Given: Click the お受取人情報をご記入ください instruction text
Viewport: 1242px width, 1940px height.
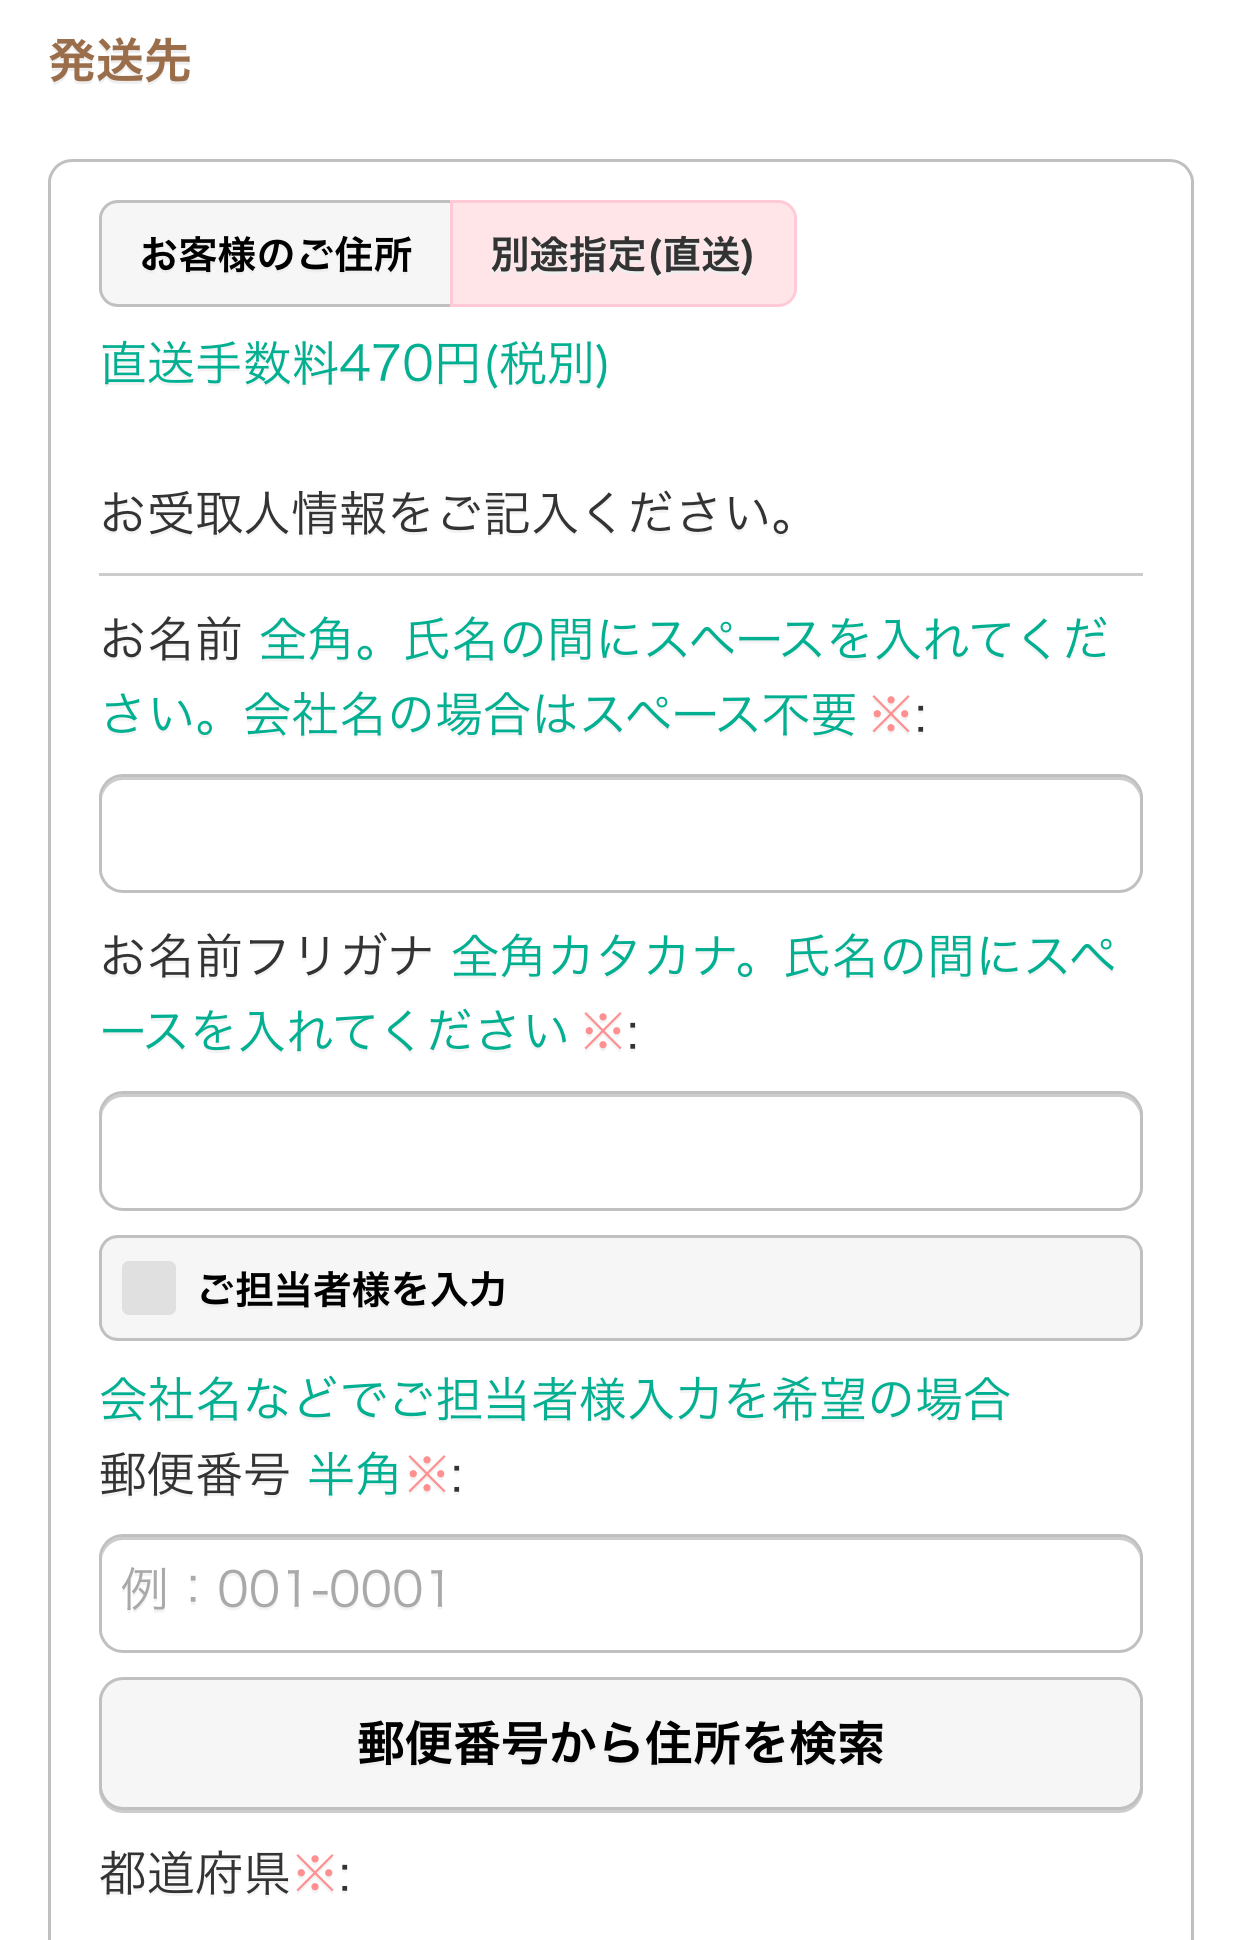Looking at the screenshot, I should point(448,514).
